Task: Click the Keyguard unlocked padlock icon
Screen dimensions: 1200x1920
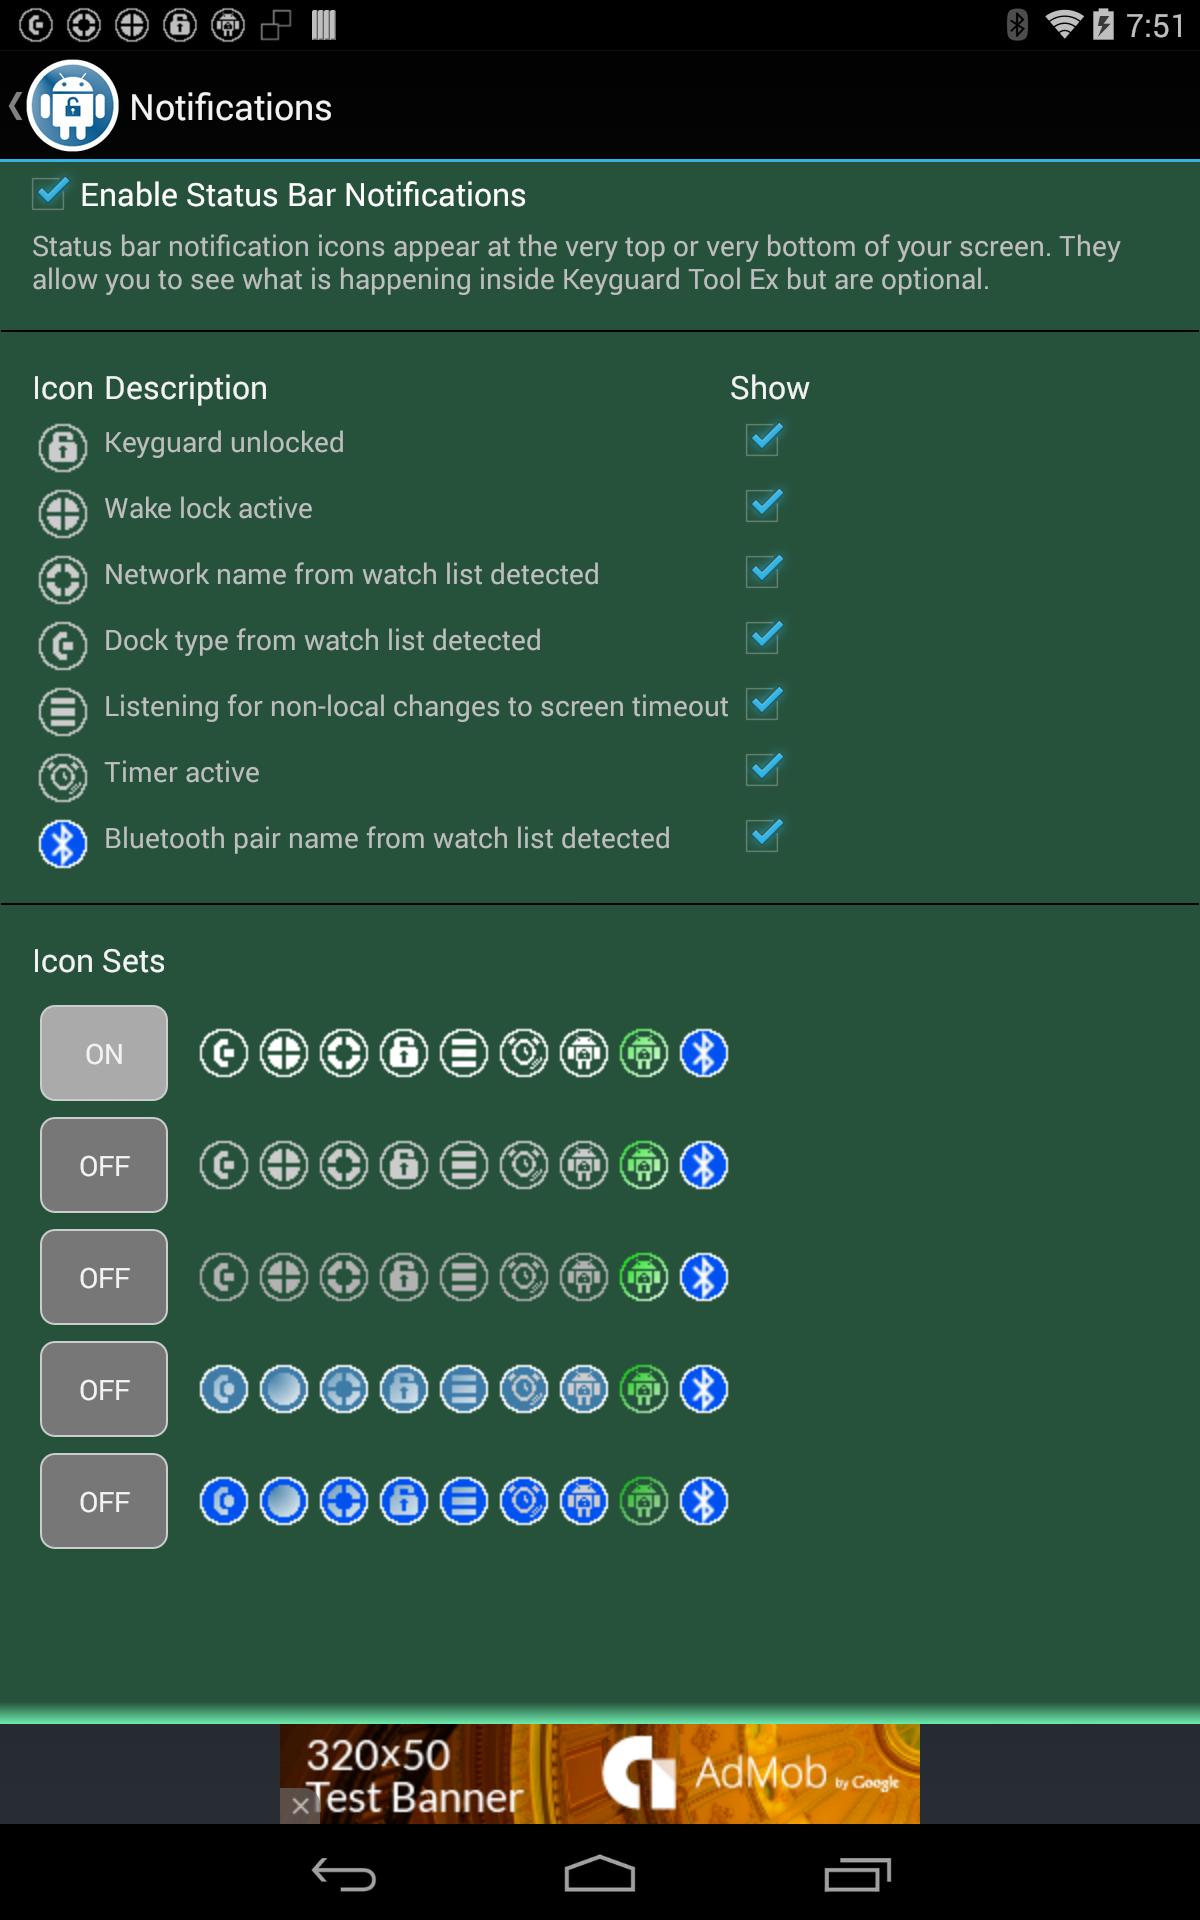Action: click(62, 447)
